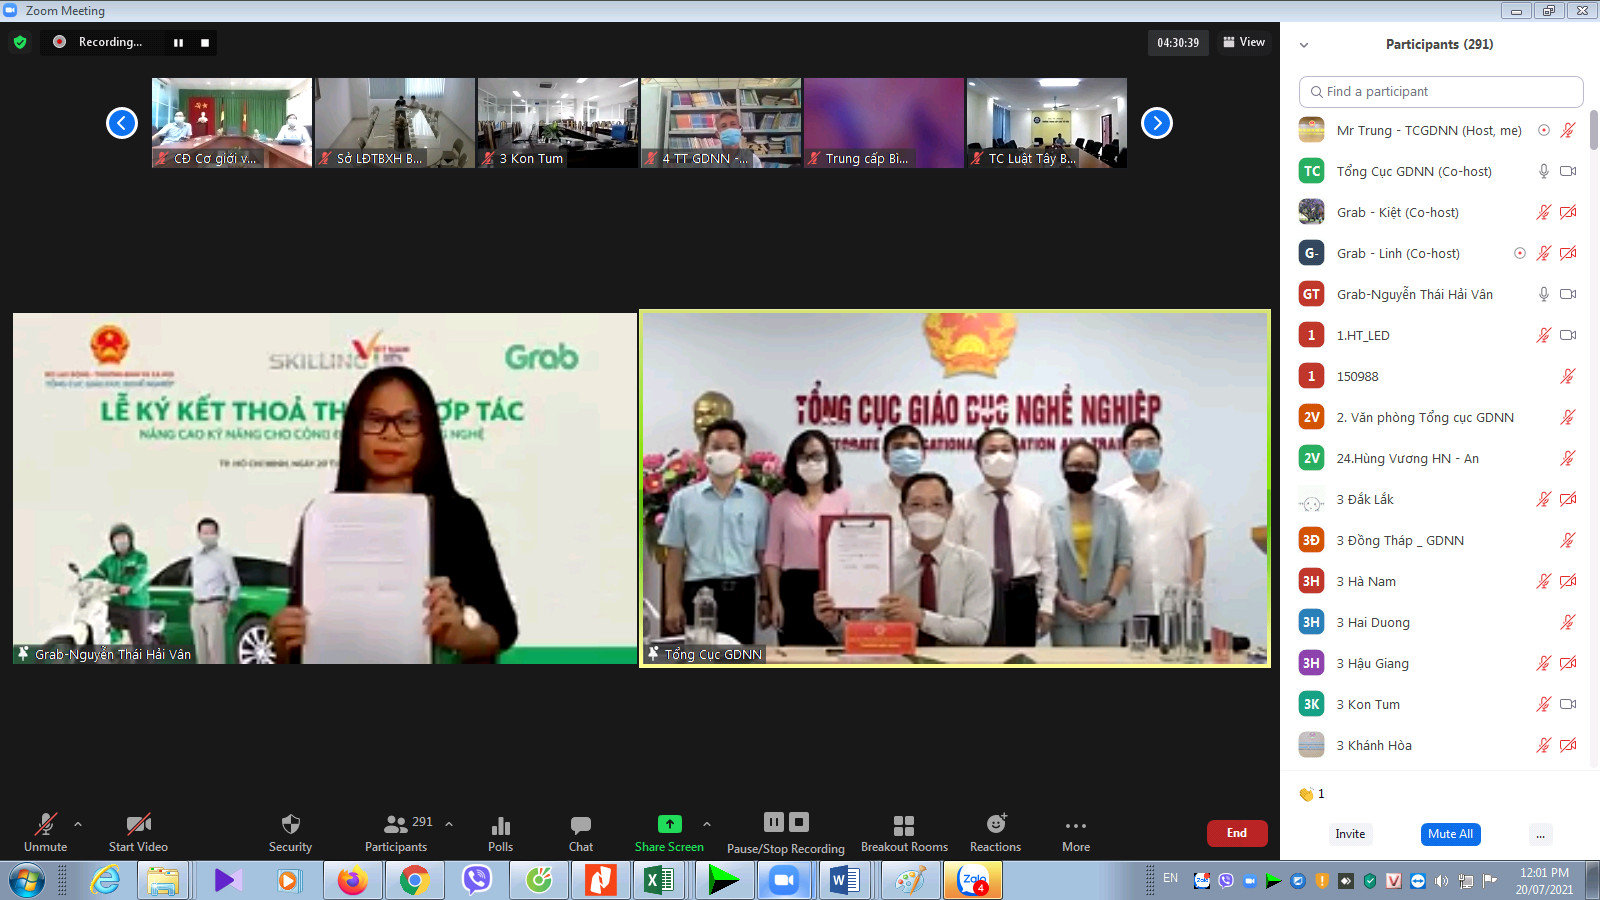Select participant 3 Đồng Tháp _ GDNN

[1438, 540]
